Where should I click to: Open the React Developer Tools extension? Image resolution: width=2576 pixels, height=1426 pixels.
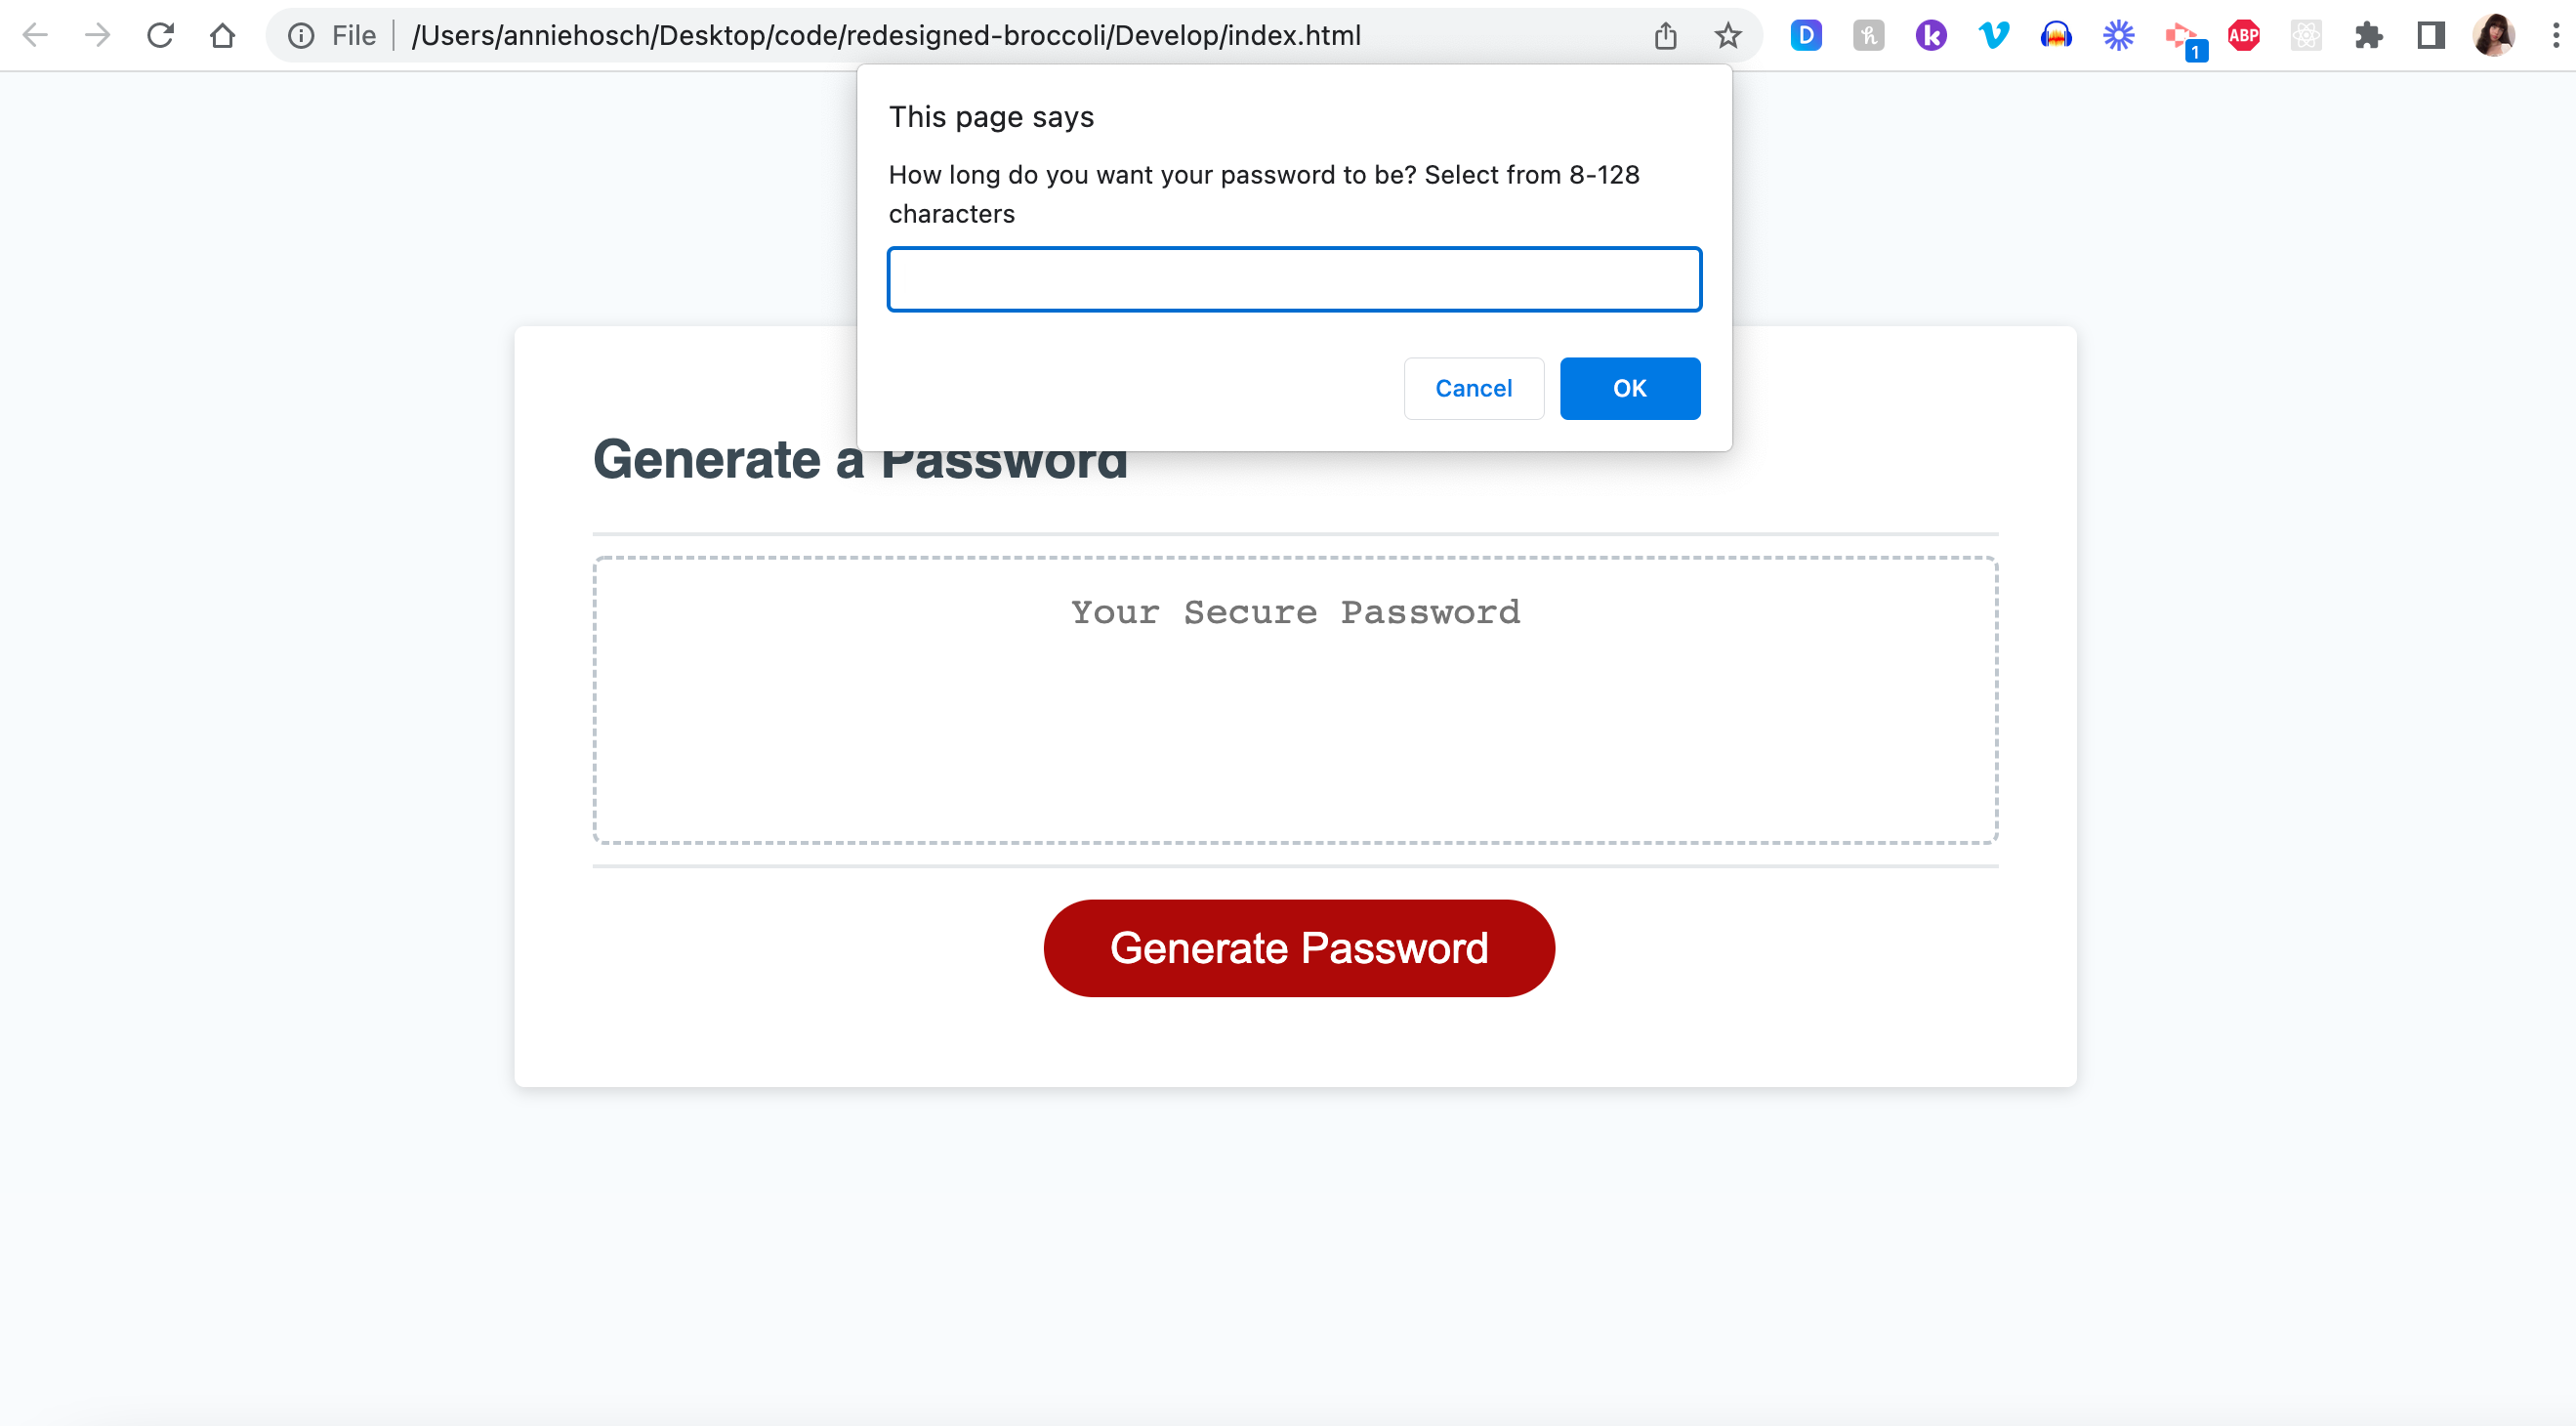tap(2306, 35)
